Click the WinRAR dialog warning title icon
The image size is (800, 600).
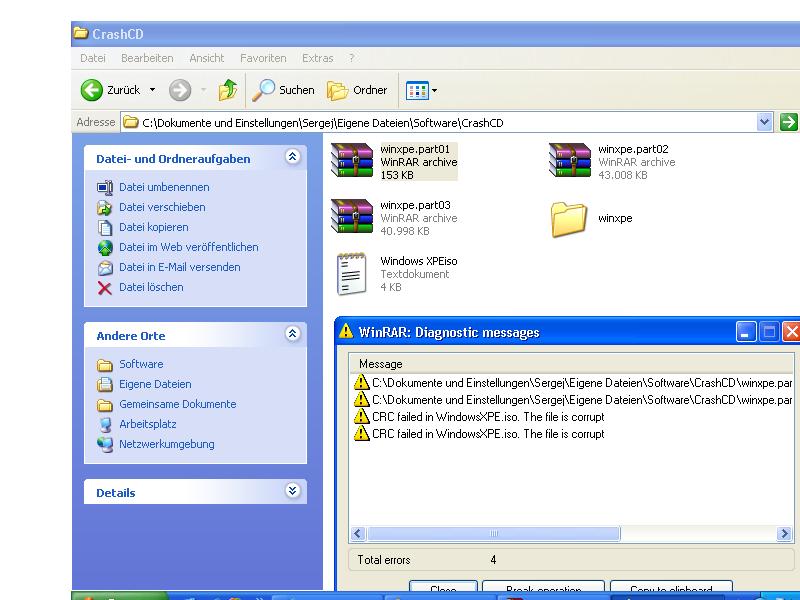click(346, 332)
